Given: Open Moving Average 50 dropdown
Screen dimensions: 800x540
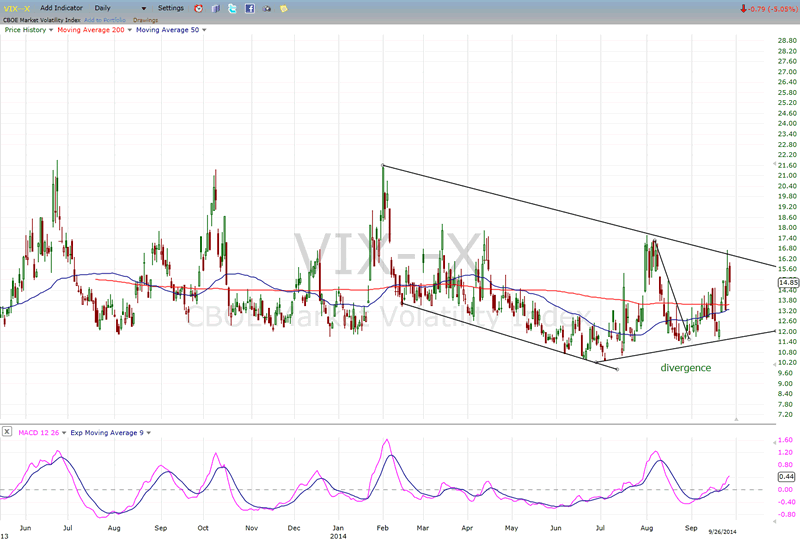Looking at the screenshot, I should 205,30.
